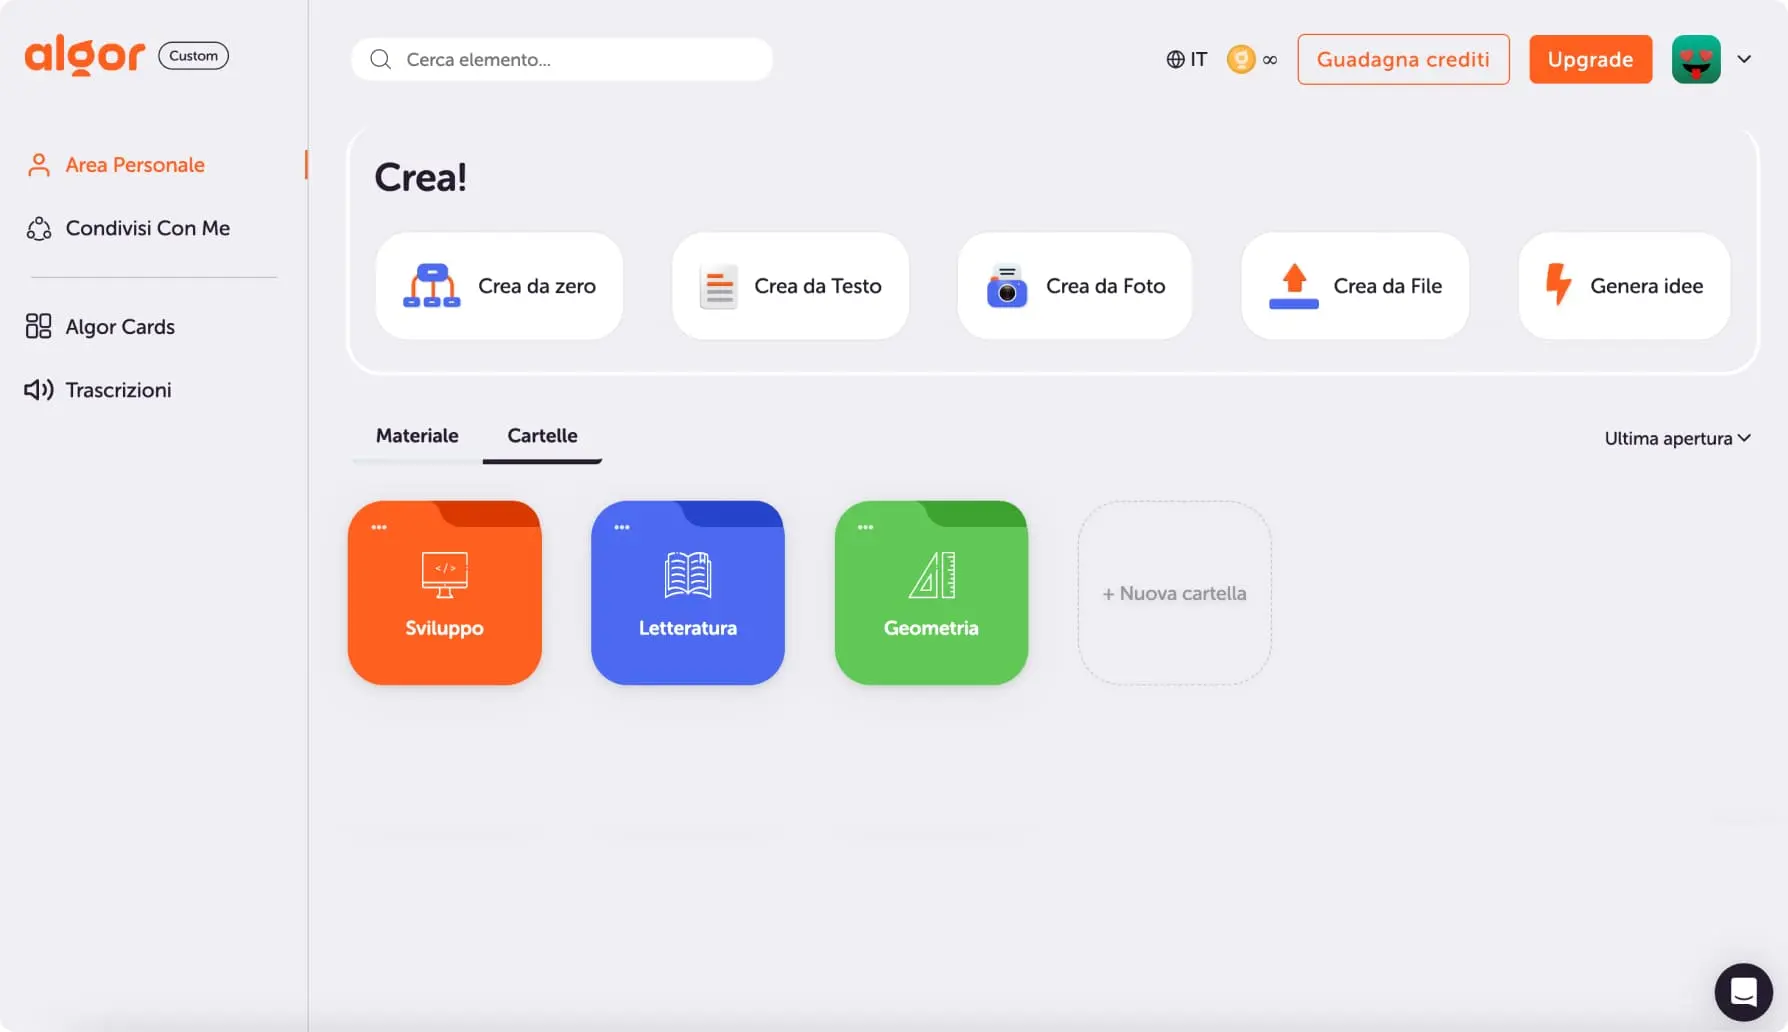1788x1032 pixels.
Task: Click the coin credits icon
Action: pos(1240,59)
